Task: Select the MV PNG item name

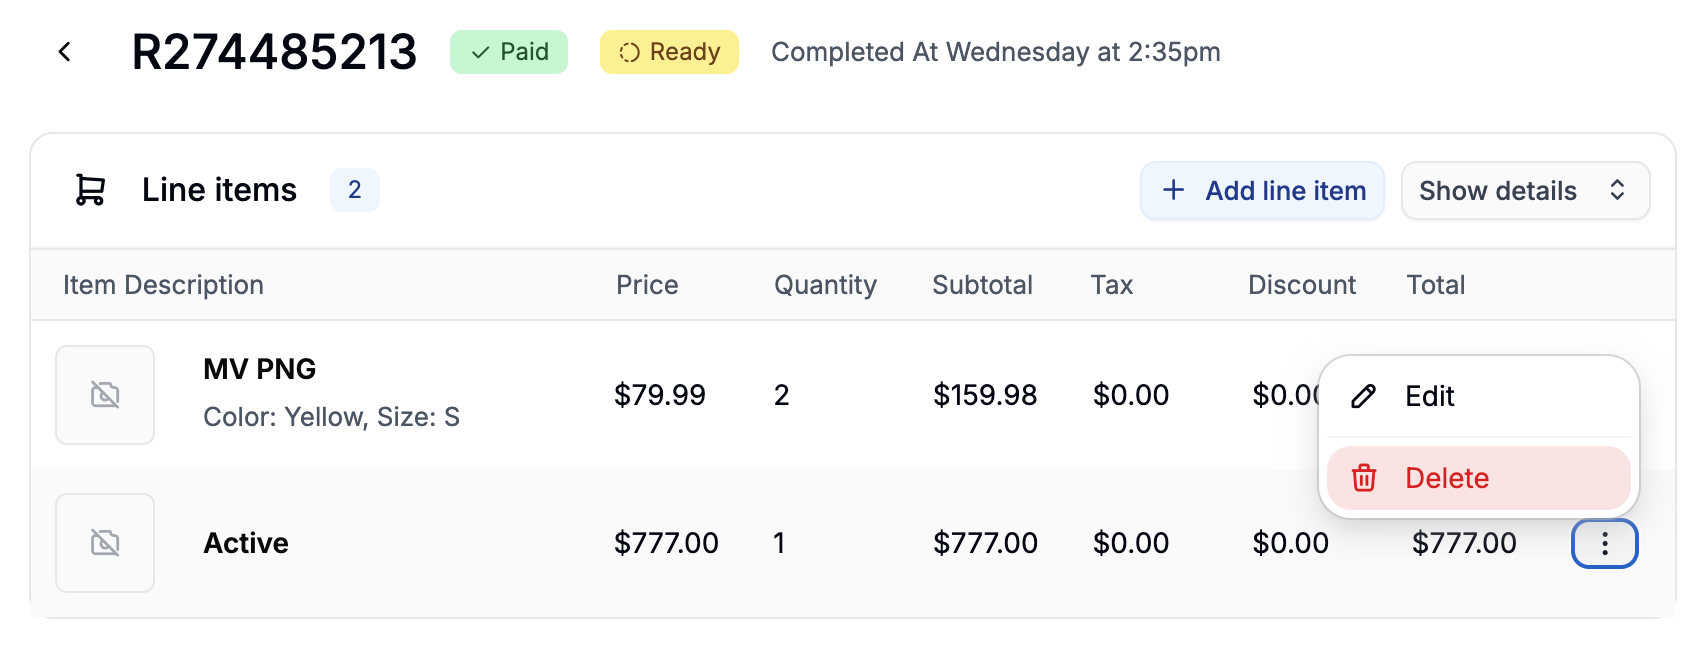Action: point(258,368)
